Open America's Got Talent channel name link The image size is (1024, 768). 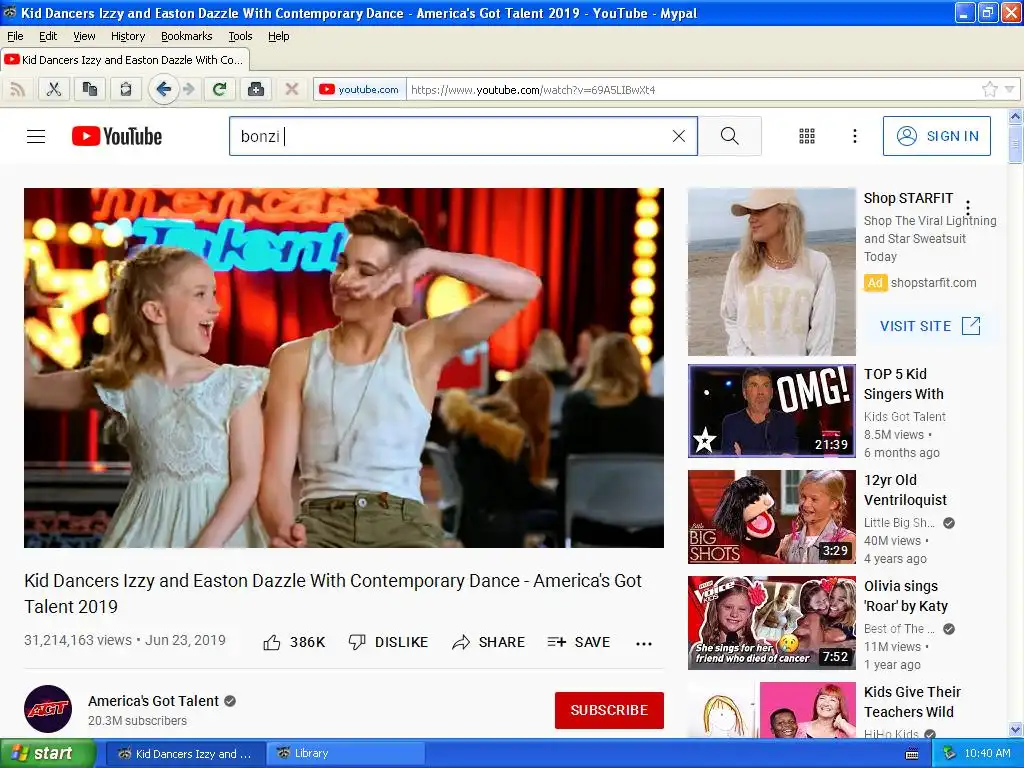pos(153,701)
